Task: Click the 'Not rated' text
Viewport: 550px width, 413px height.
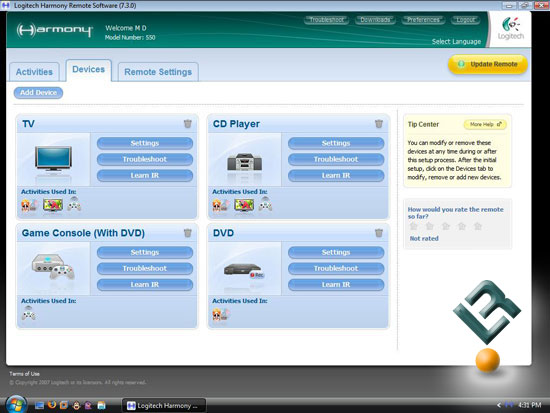Action: click(x=424, y=239)
